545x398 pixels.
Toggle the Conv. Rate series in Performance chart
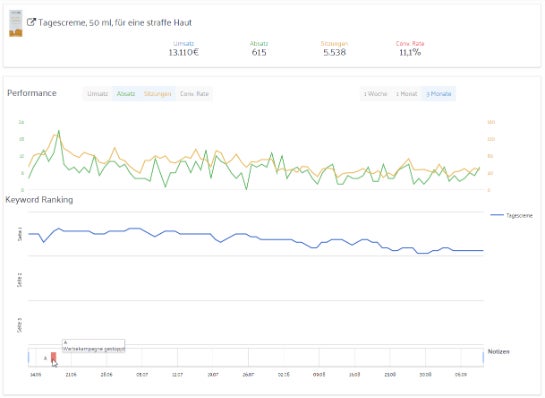[194, 94]
